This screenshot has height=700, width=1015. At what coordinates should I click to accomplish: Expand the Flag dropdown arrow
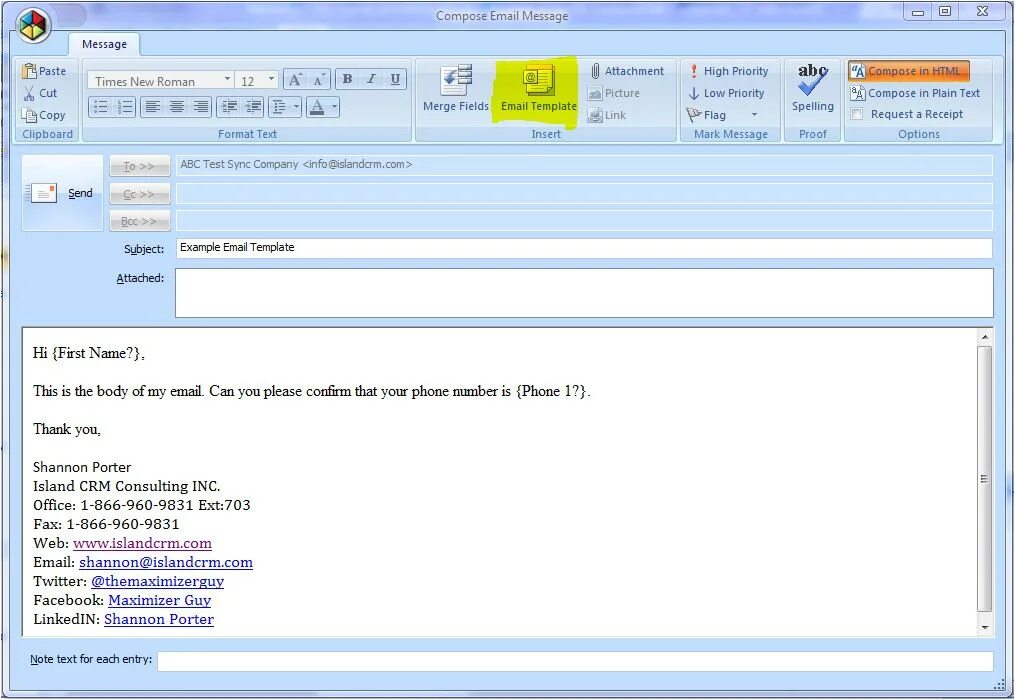[x=754, y=115]
